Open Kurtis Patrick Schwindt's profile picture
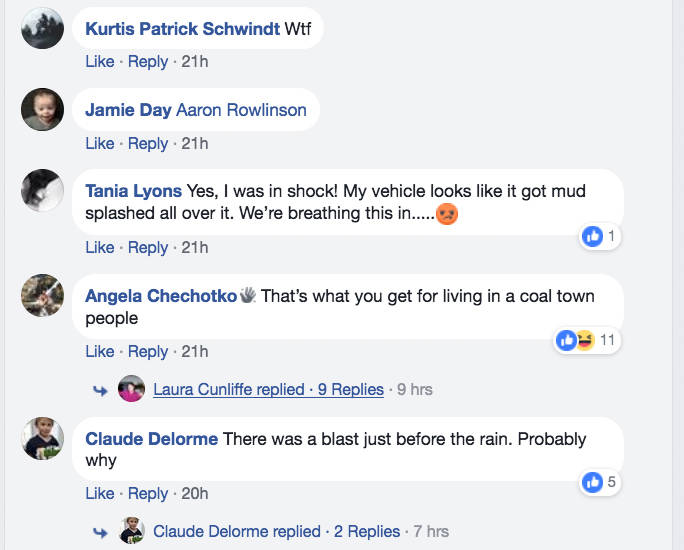The height and width of the screenshot is (550, 684). 42,28
